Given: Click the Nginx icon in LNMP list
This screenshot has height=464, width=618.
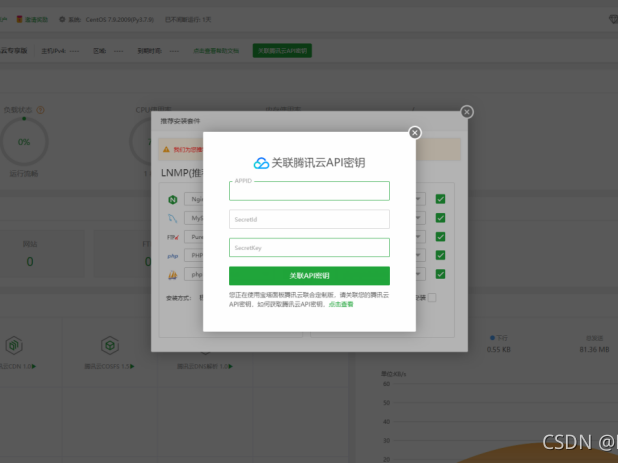Looking at the screenshot, I should 173,200.
